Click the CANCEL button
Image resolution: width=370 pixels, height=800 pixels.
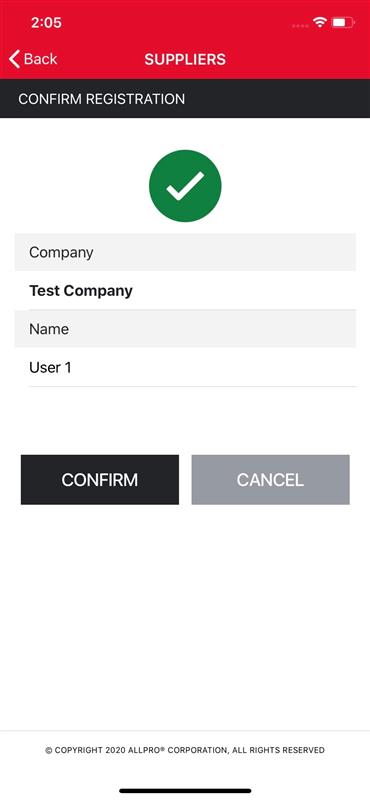pyautogui.click(x=270, y=480)
